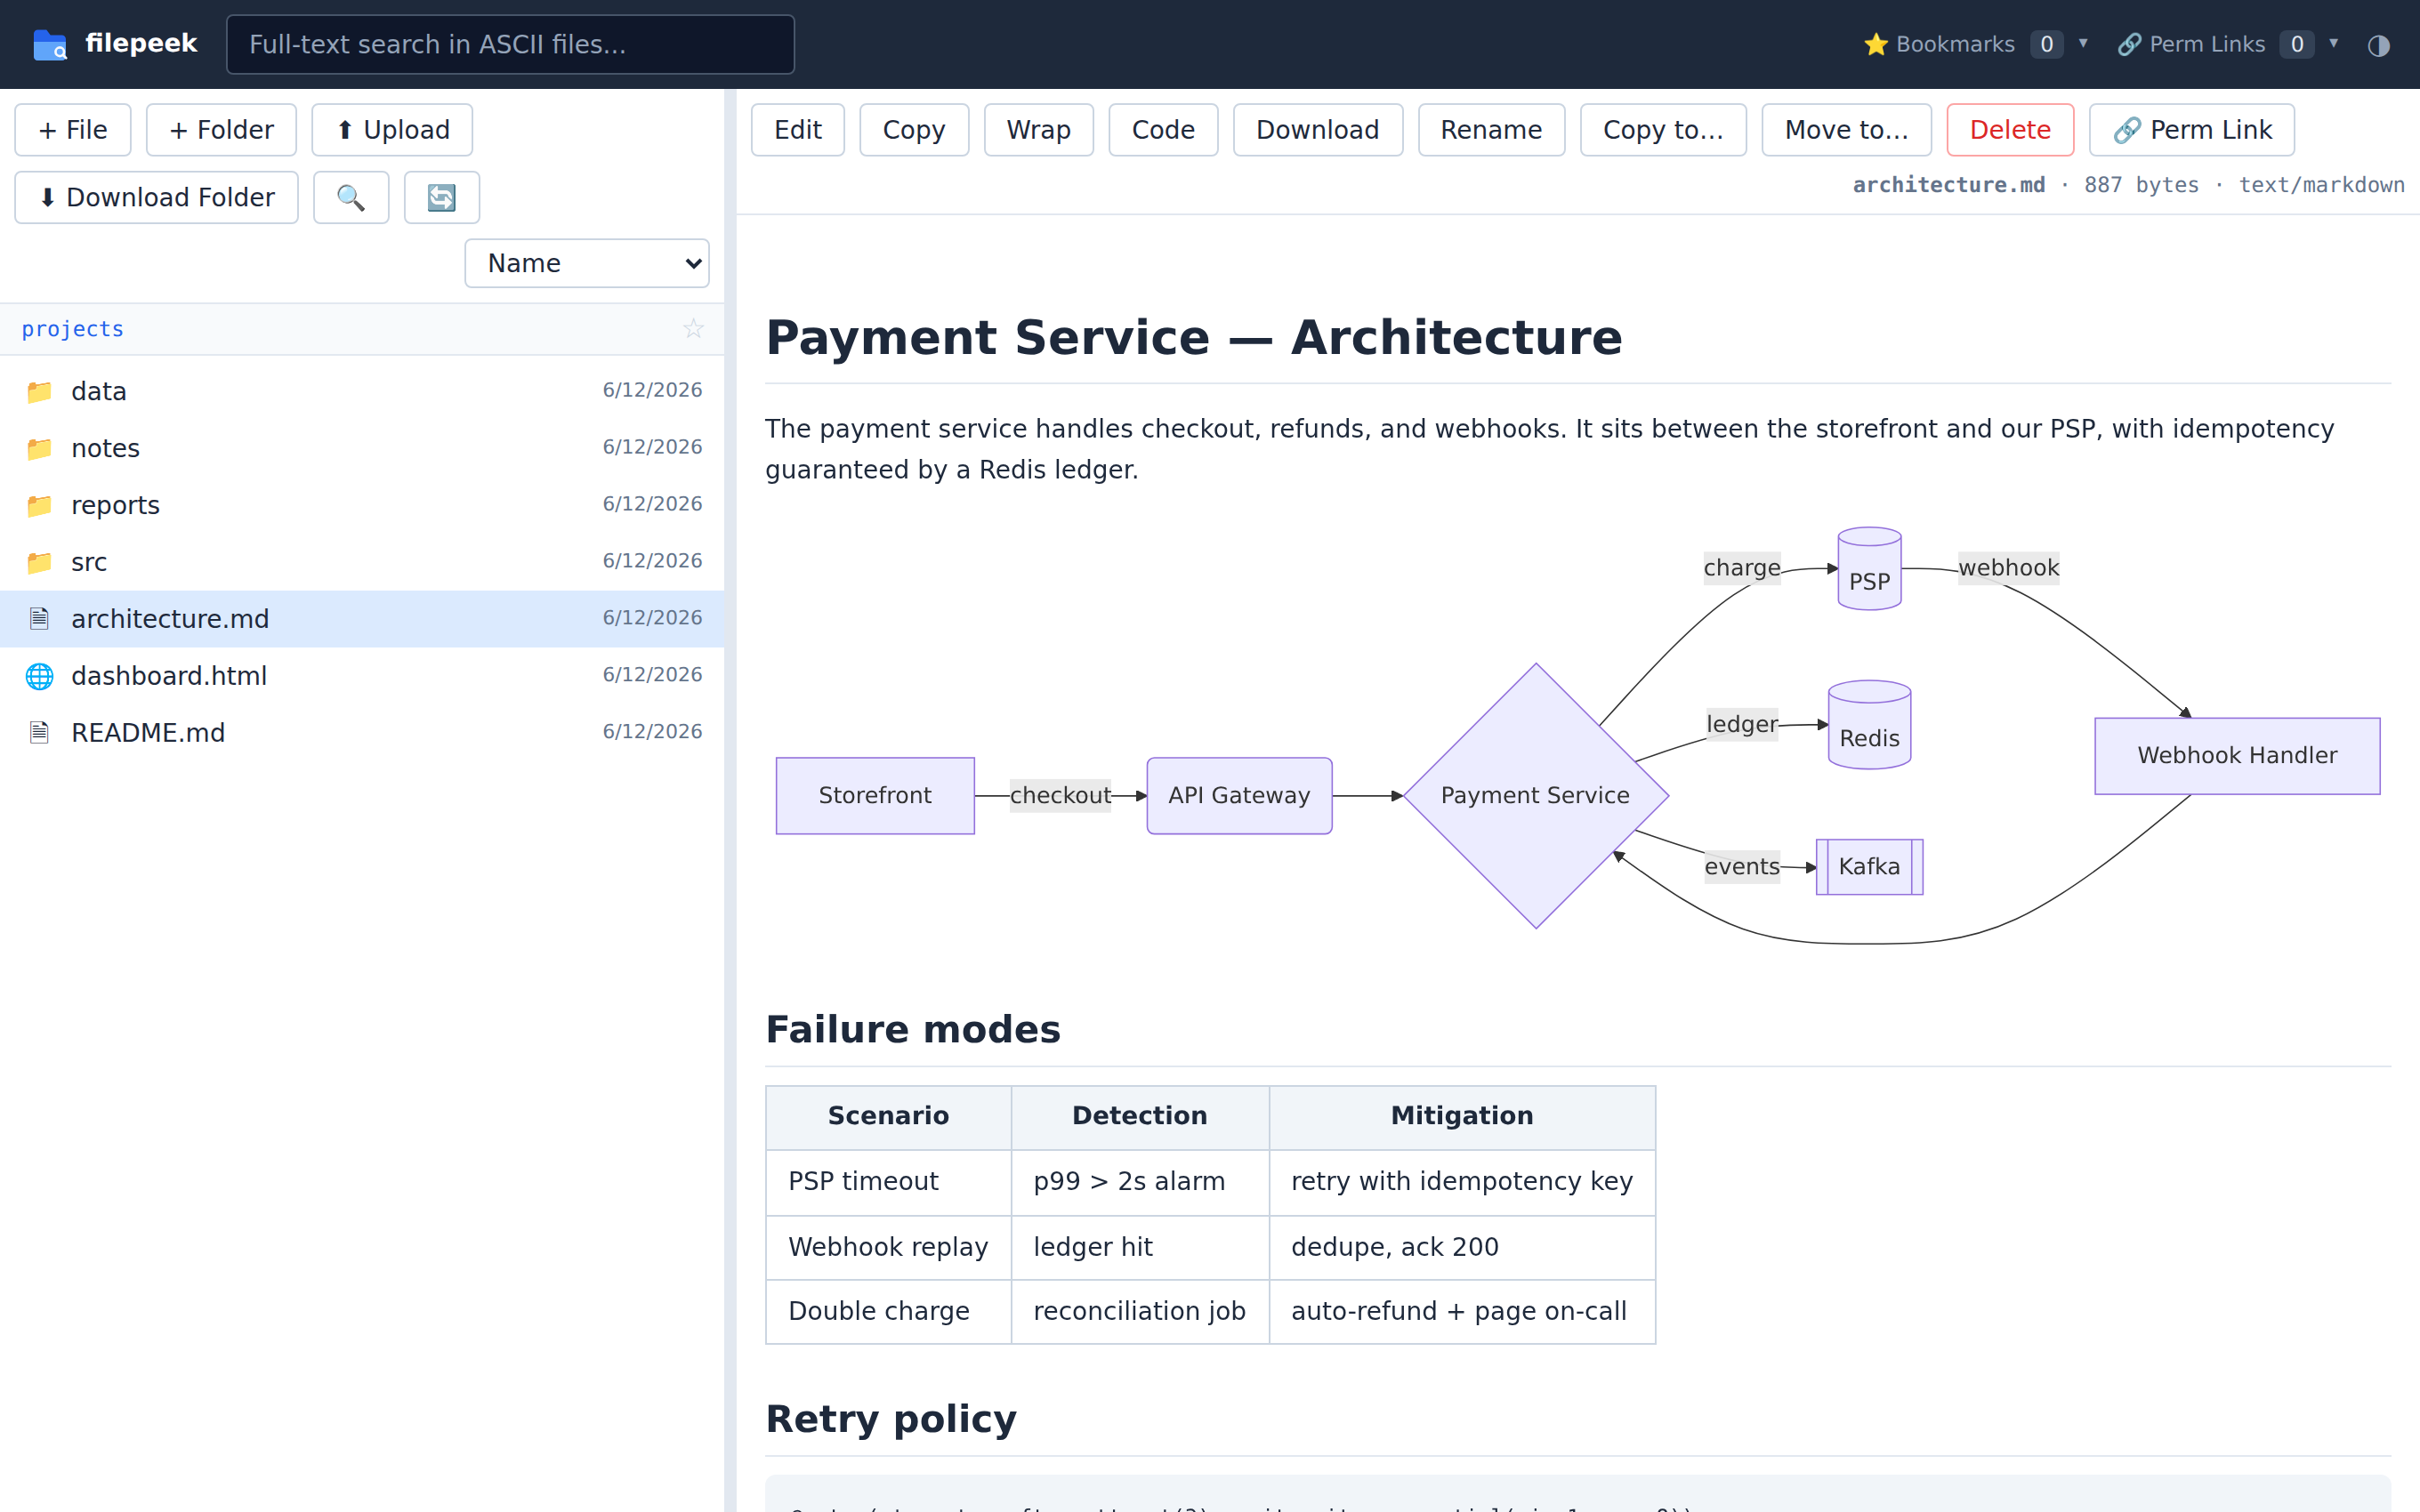Refresh the file list with reload icon
Image resolution: width=2420 pixels, height=1512 pixels.
(x=441, y=197)
